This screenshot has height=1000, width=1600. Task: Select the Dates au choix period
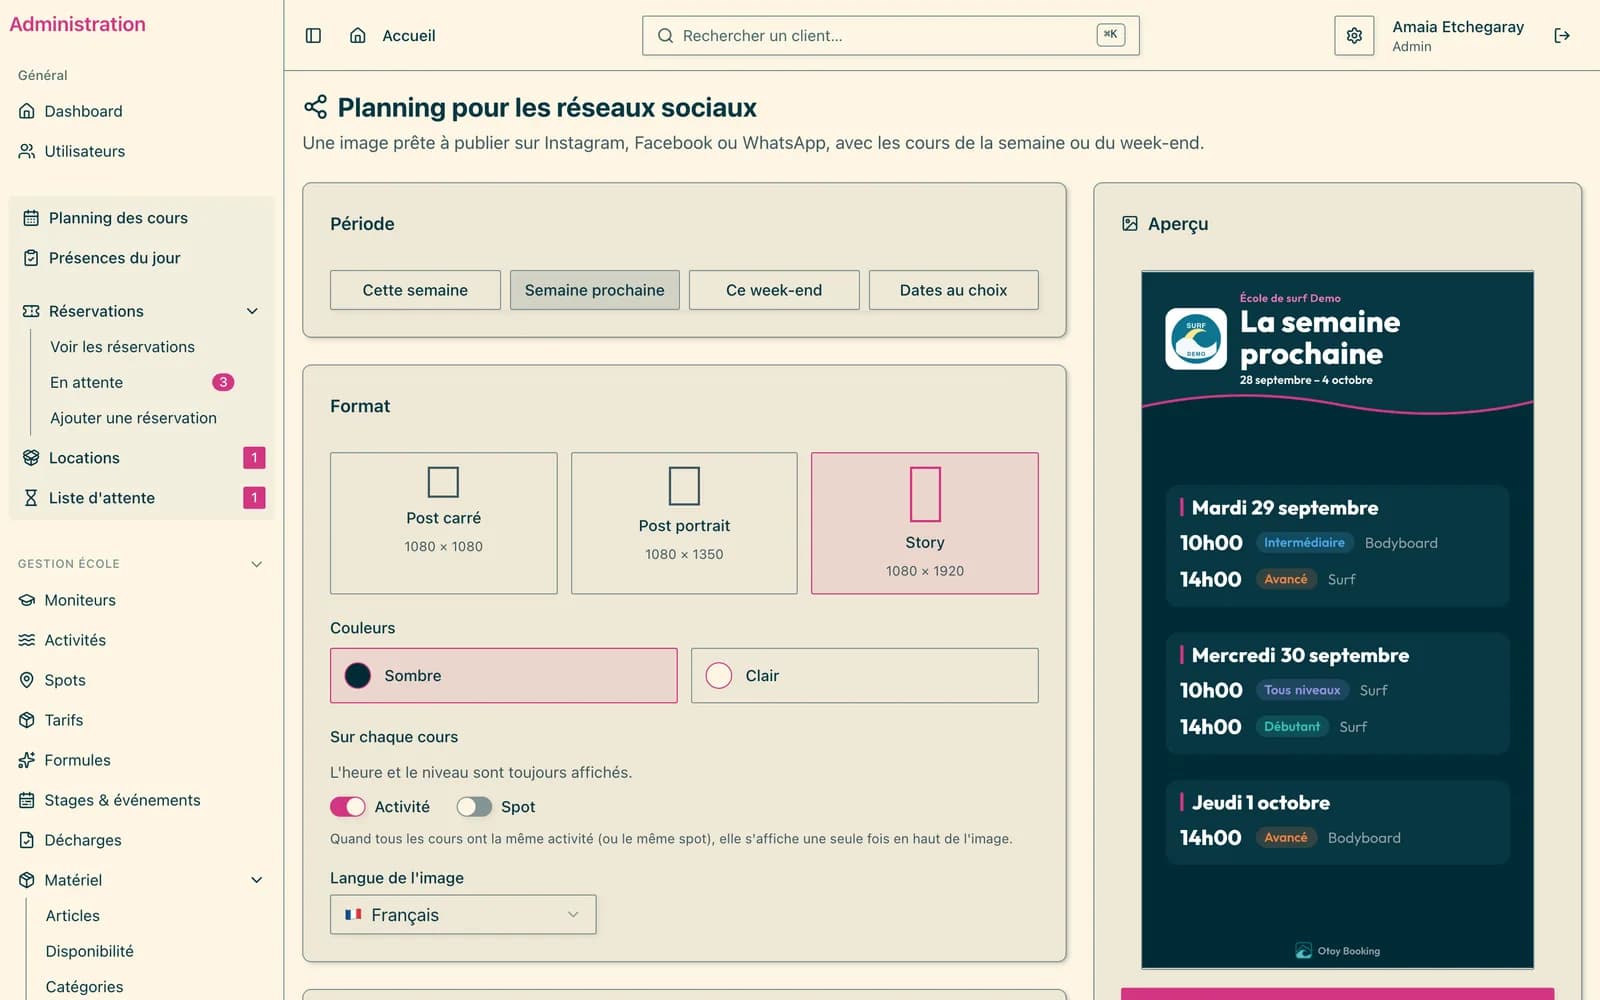point(954,290)
